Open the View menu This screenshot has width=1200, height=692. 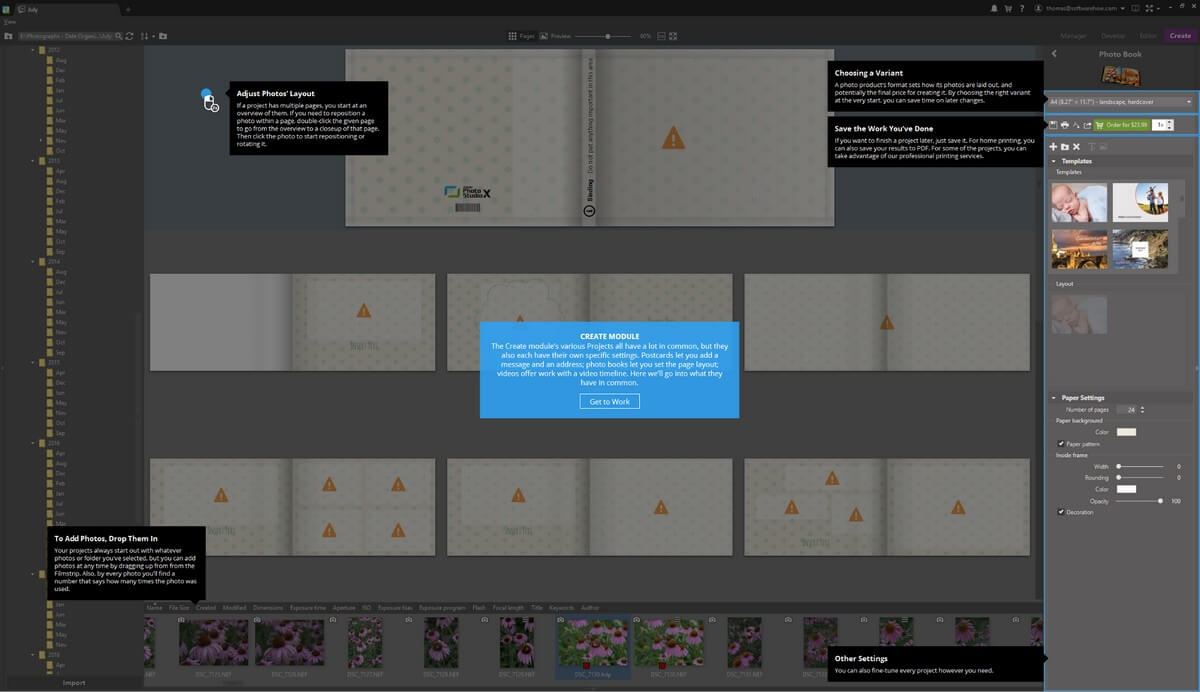click(10, 22)
